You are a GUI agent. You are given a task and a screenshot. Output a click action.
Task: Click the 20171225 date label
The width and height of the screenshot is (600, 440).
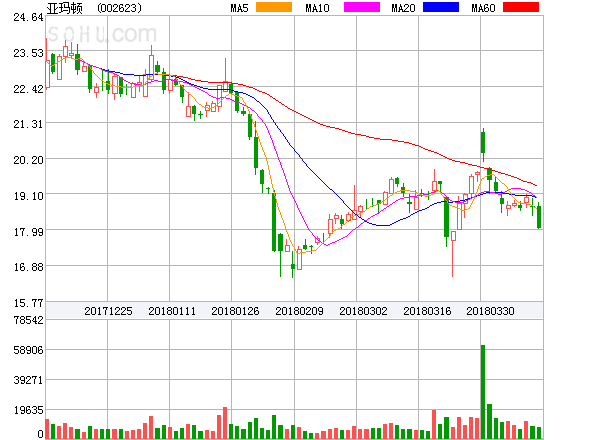108,311
